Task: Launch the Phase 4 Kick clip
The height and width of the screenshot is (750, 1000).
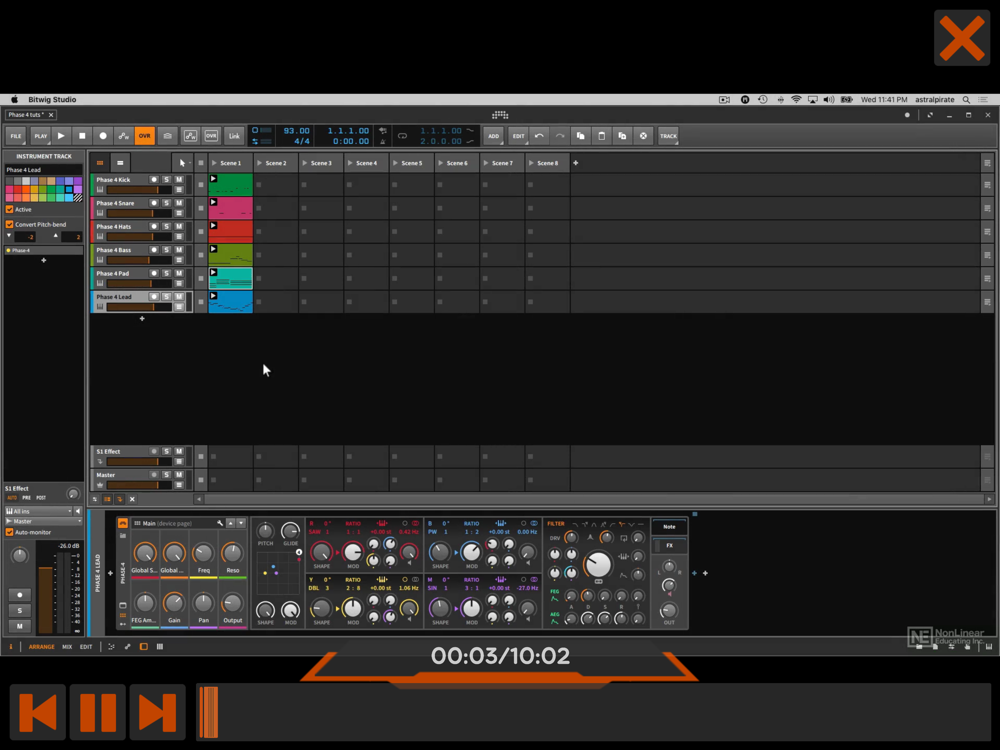Action: pyautogui.click(x=213, y=180)
